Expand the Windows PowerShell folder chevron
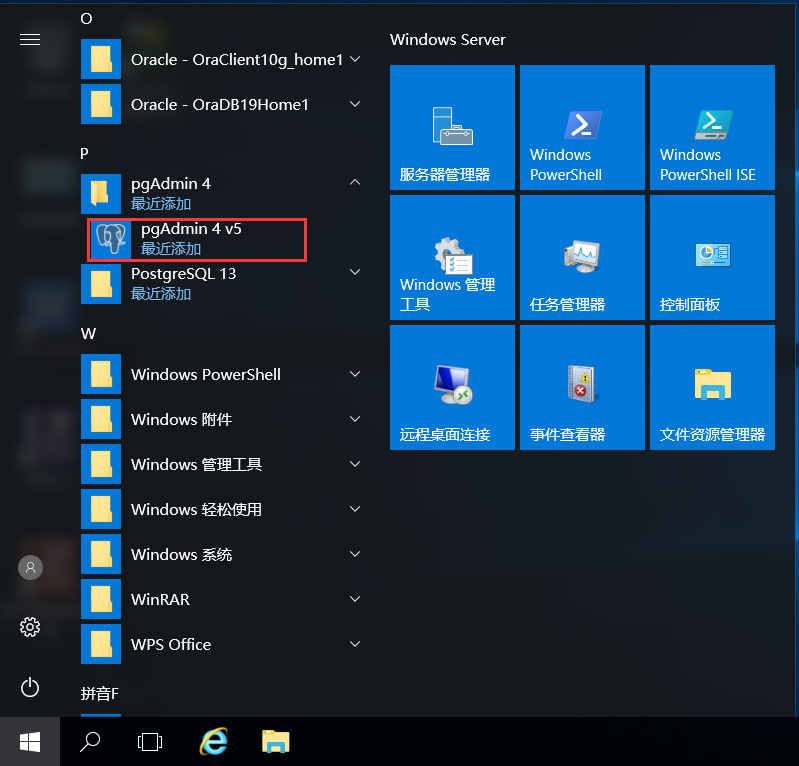The image size is (799, 766). (355, 374)
